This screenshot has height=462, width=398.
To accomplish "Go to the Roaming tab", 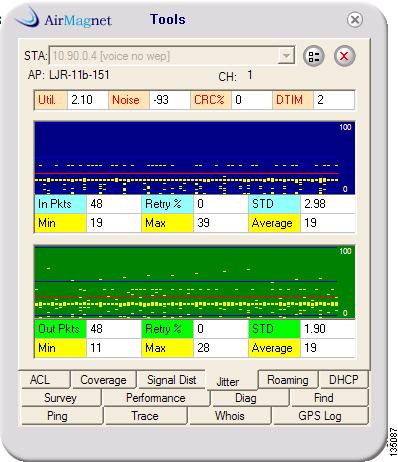I will point(288,380).
